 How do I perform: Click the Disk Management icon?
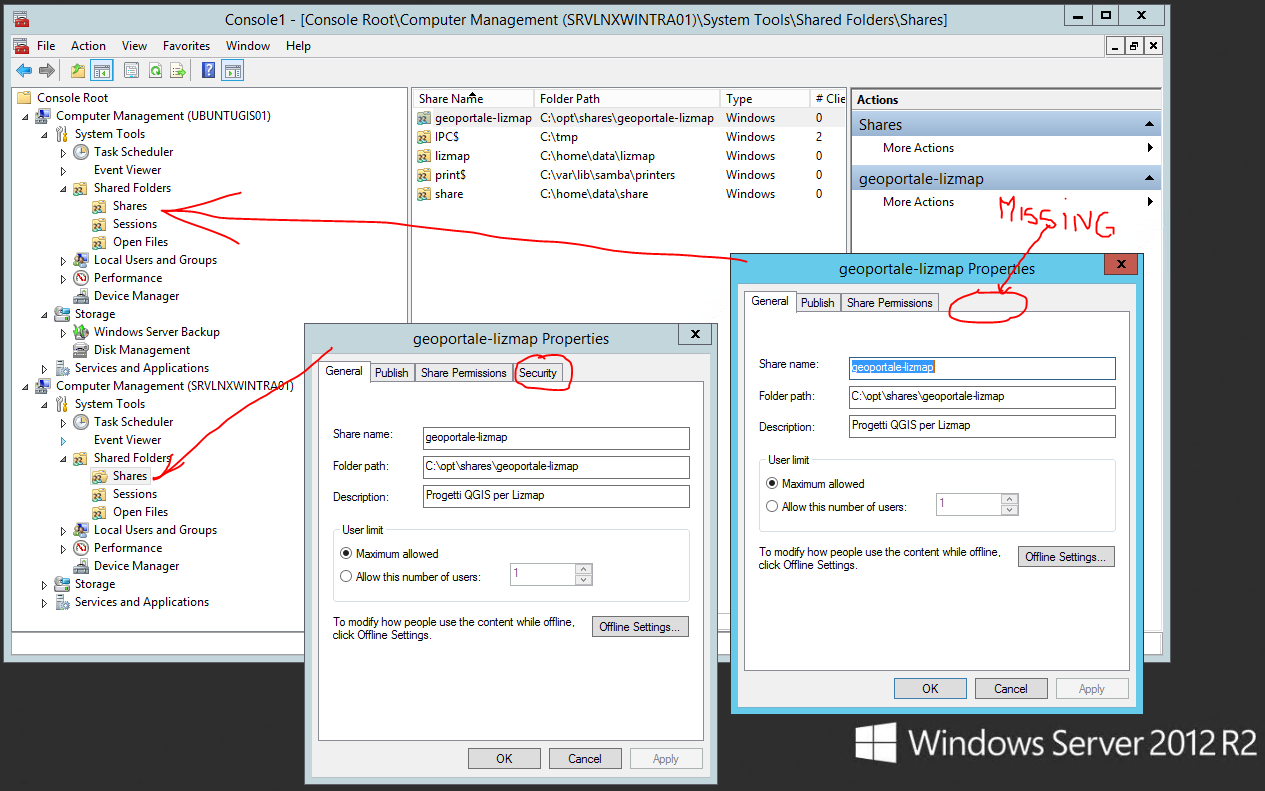(x=81, y=350)
